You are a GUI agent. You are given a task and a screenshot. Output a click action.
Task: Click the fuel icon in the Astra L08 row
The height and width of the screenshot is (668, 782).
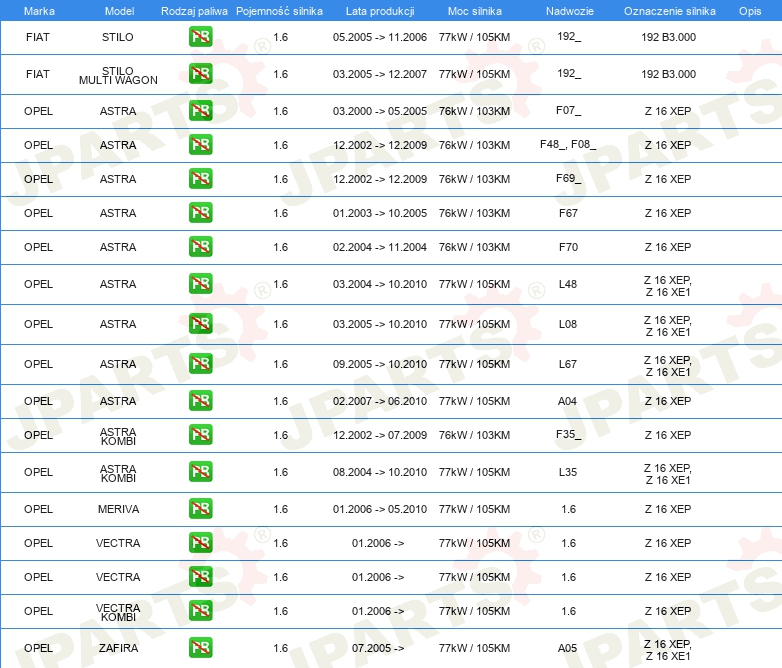[x=200, y=324]
